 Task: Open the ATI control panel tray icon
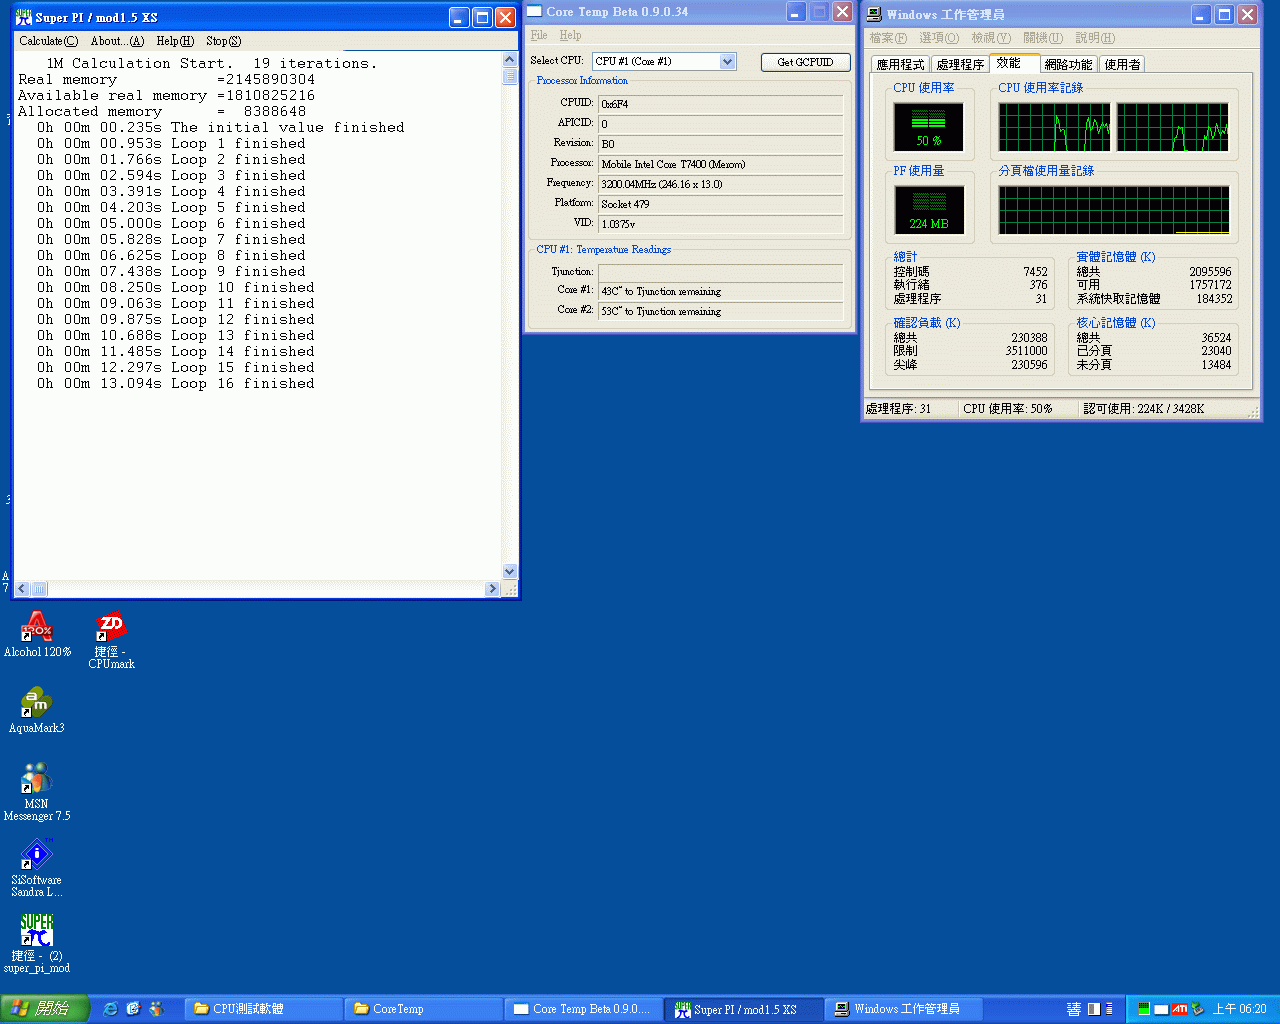(x=1180, y=1009)
